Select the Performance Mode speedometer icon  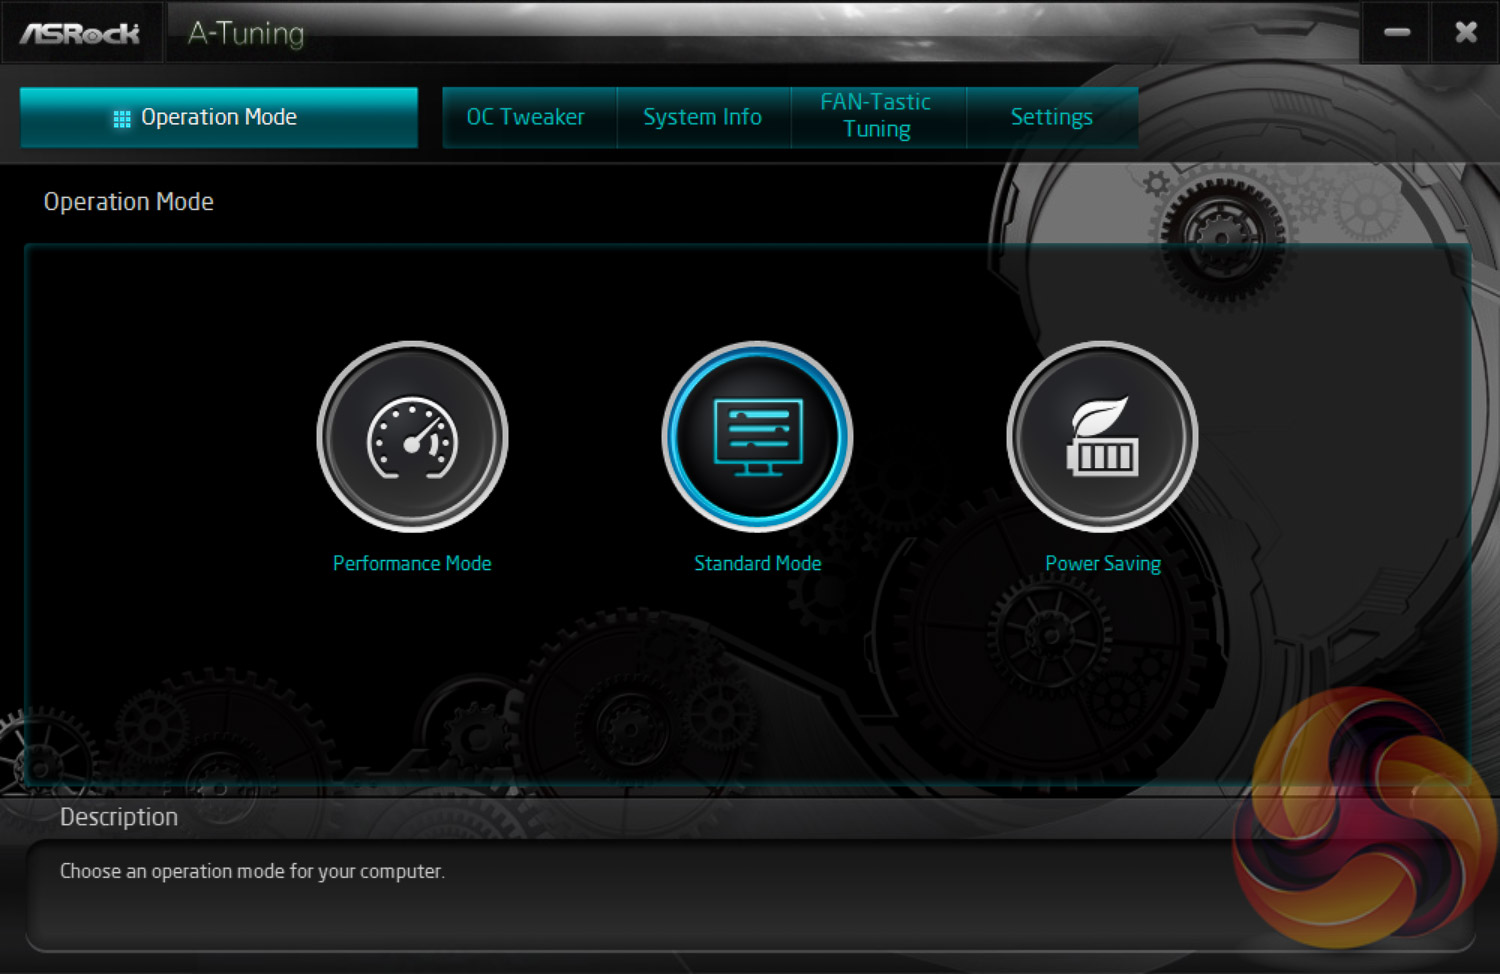pyautogui.click(x=412, y=437)
